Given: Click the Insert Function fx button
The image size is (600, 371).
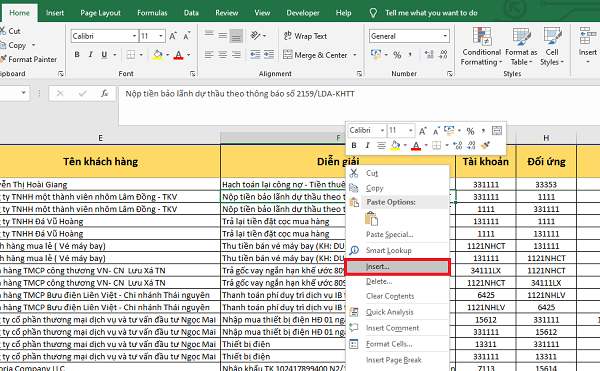Looking at the screenshot, I should [104, 93].
